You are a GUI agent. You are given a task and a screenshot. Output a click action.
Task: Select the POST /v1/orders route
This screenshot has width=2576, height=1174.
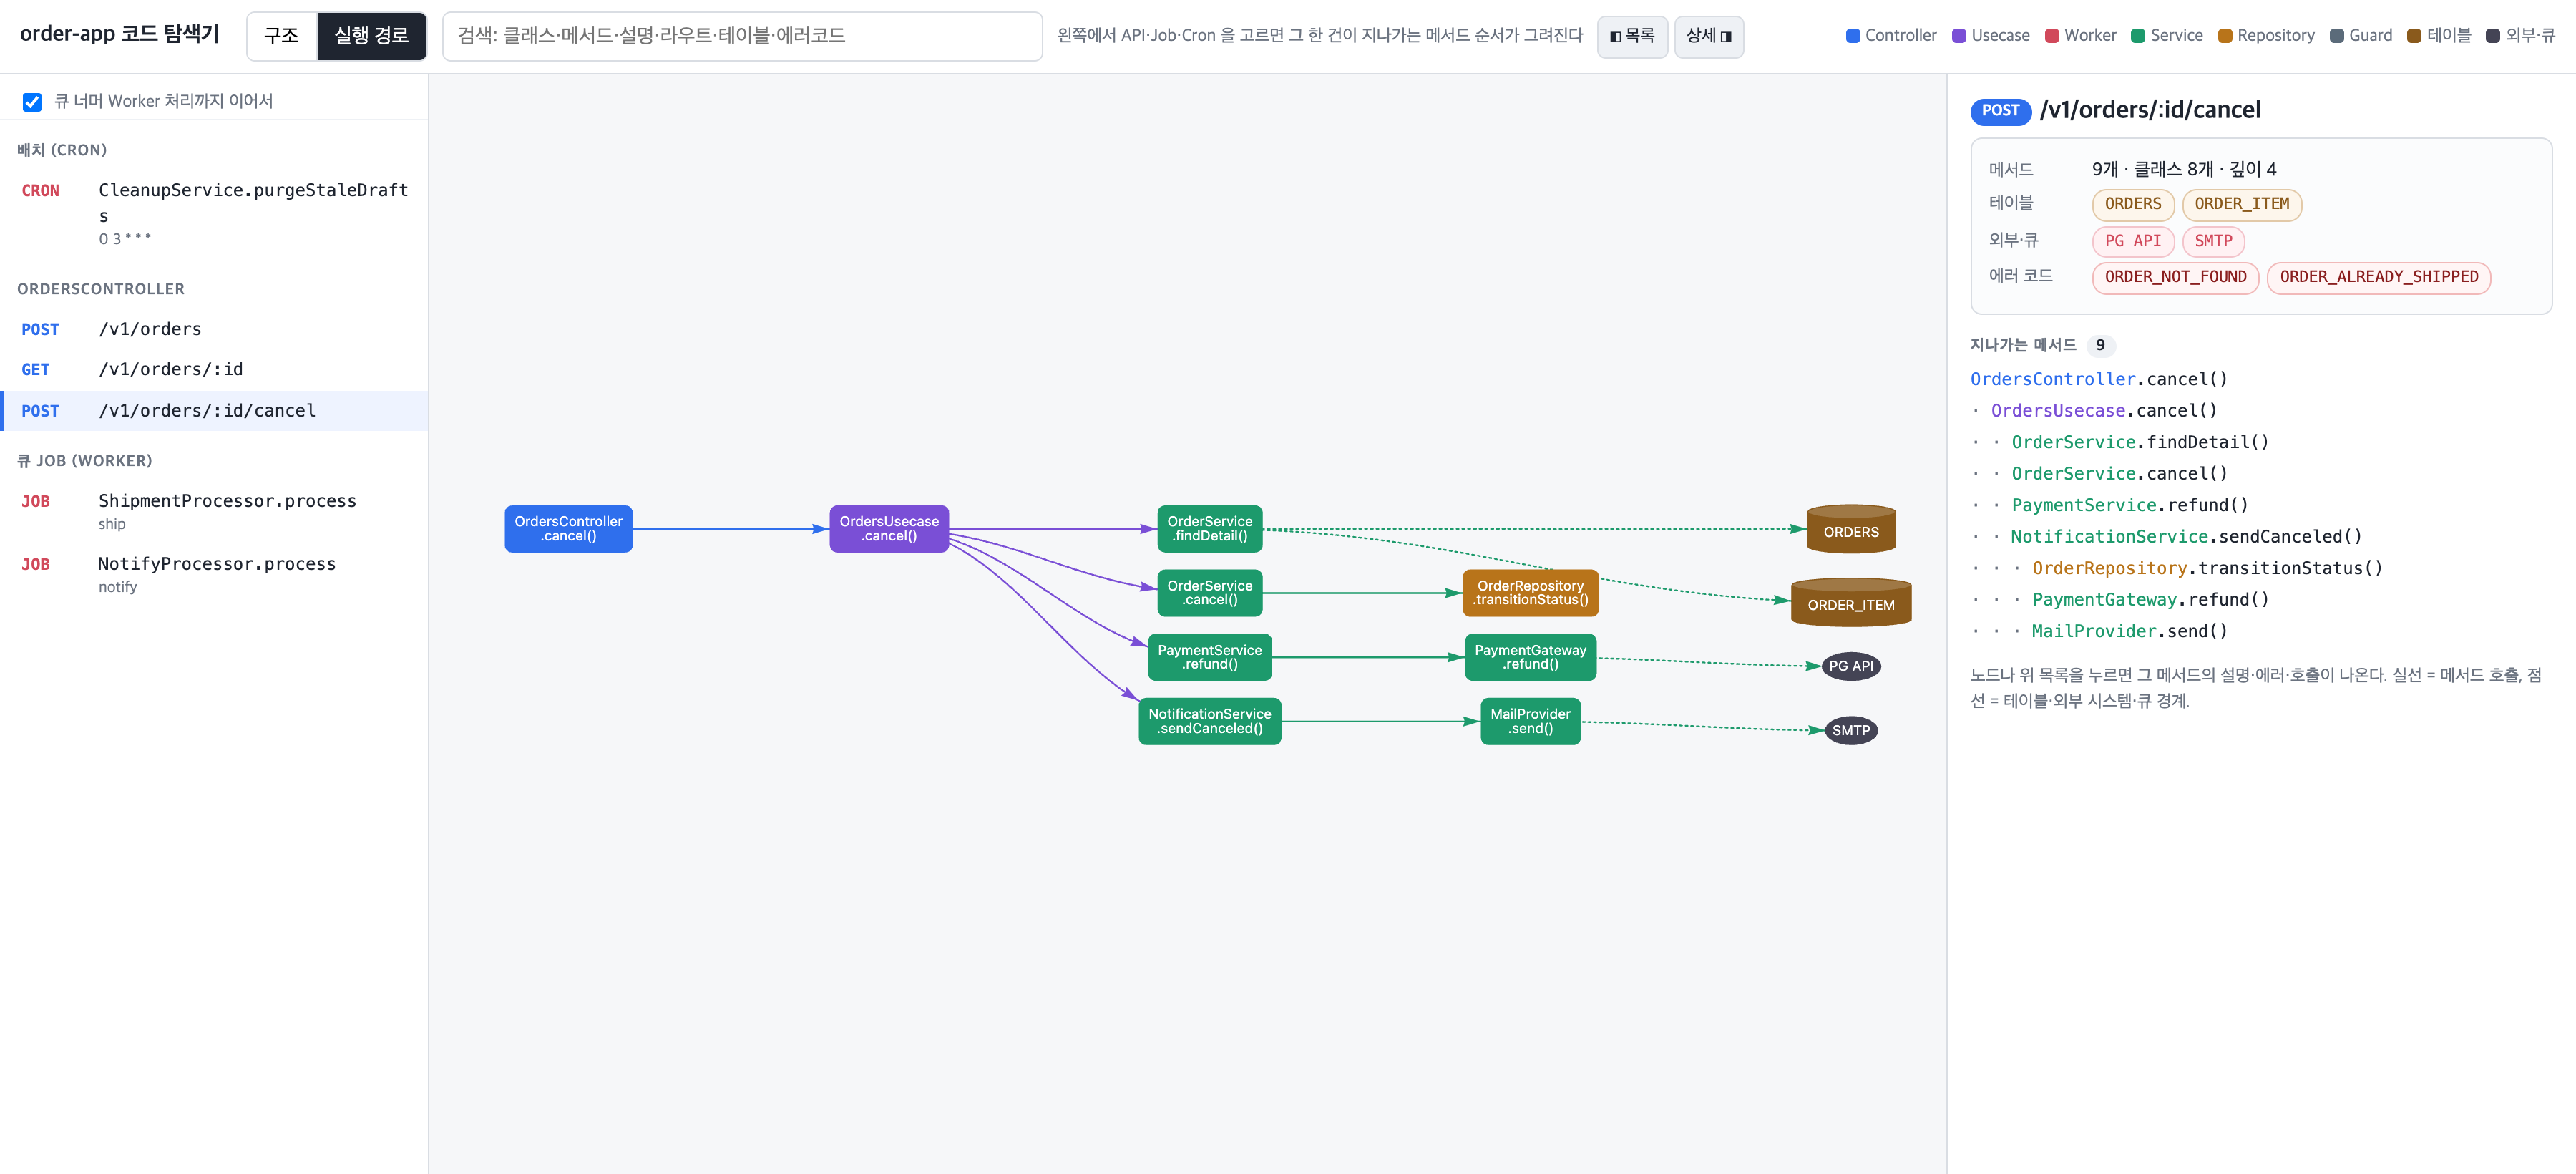coord(214,329)
